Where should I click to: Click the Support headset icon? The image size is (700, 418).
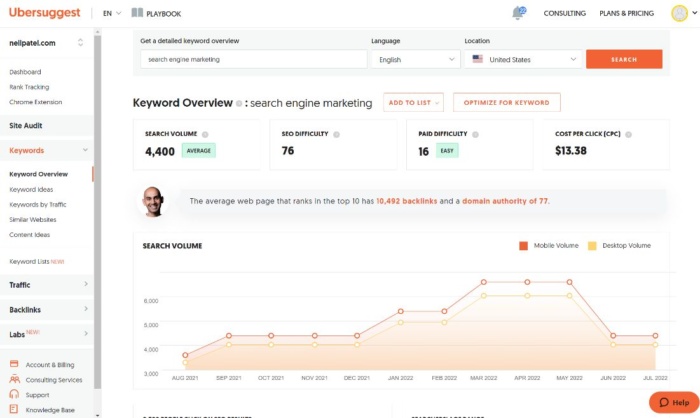(14, 394)
